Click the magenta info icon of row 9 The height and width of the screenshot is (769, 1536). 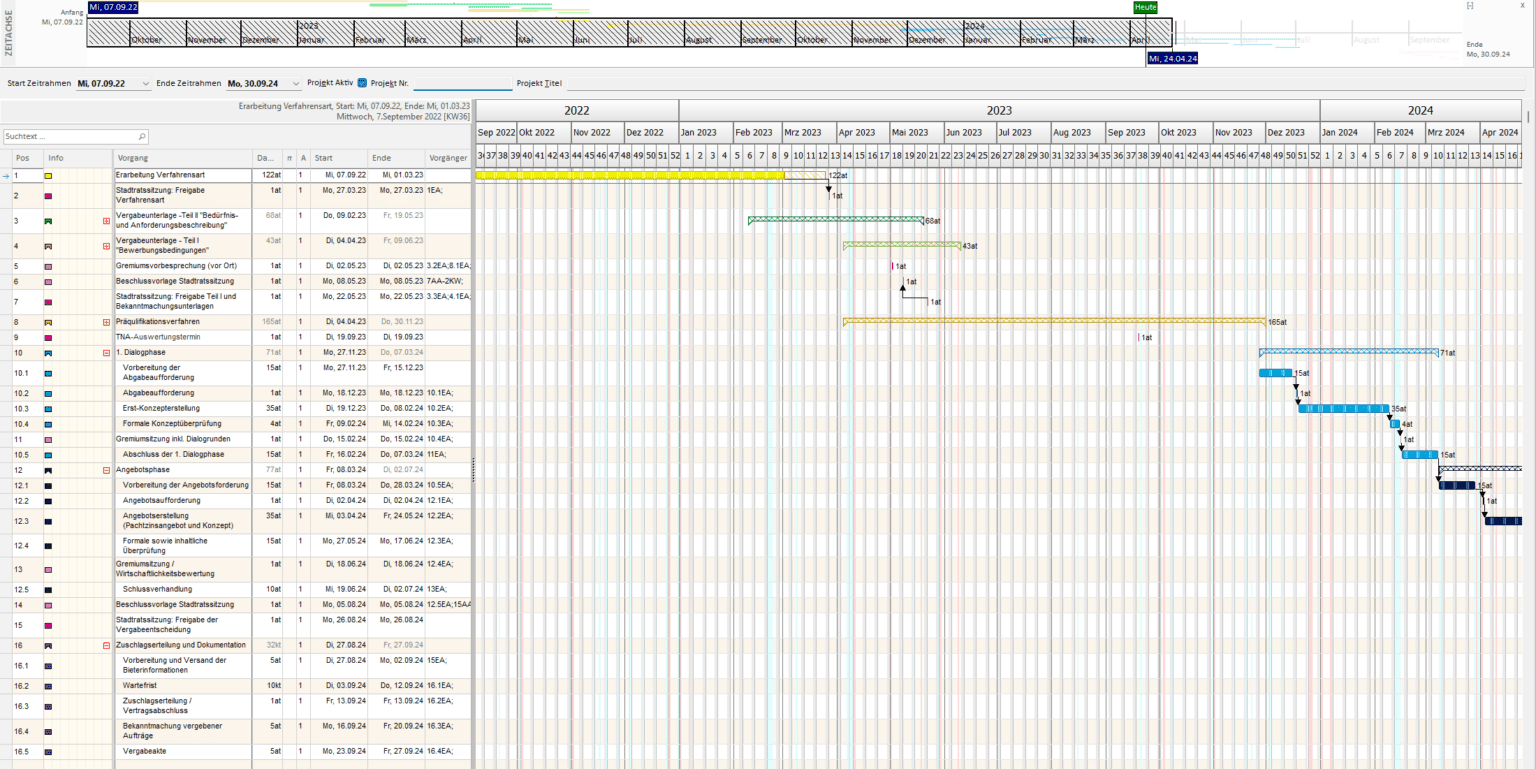pos(49,338)
